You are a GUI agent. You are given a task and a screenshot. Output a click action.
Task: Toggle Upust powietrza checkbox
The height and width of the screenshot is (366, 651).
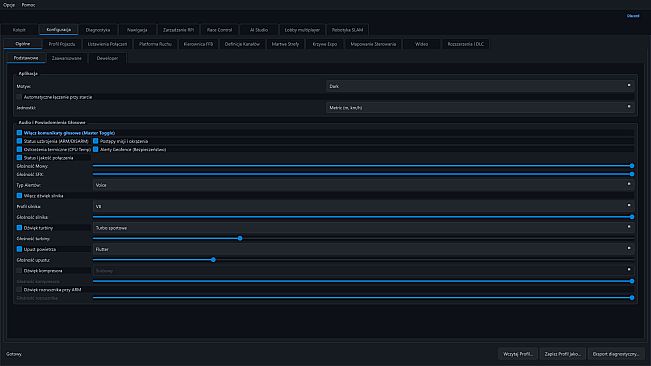19,249
